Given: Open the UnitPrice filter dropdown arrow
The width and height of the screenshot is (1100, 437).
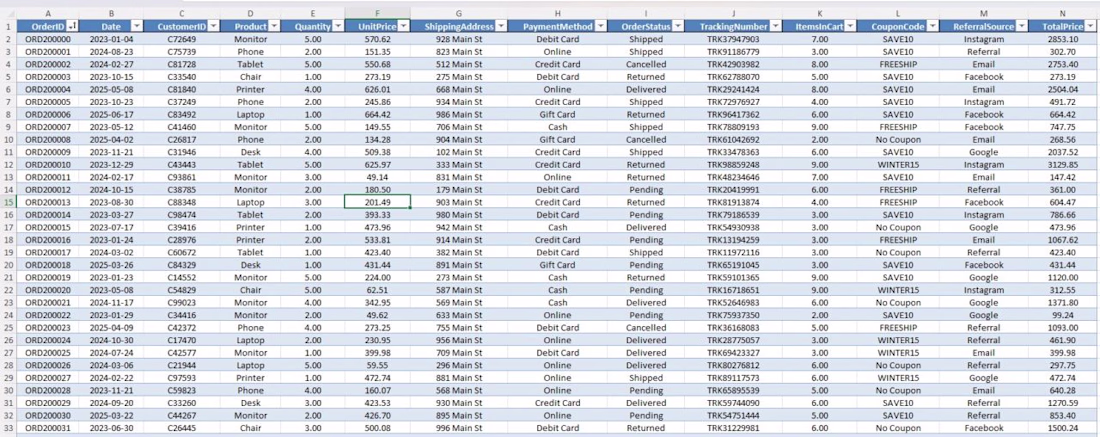Looking at the screenshot, I should tap(404, 27).
